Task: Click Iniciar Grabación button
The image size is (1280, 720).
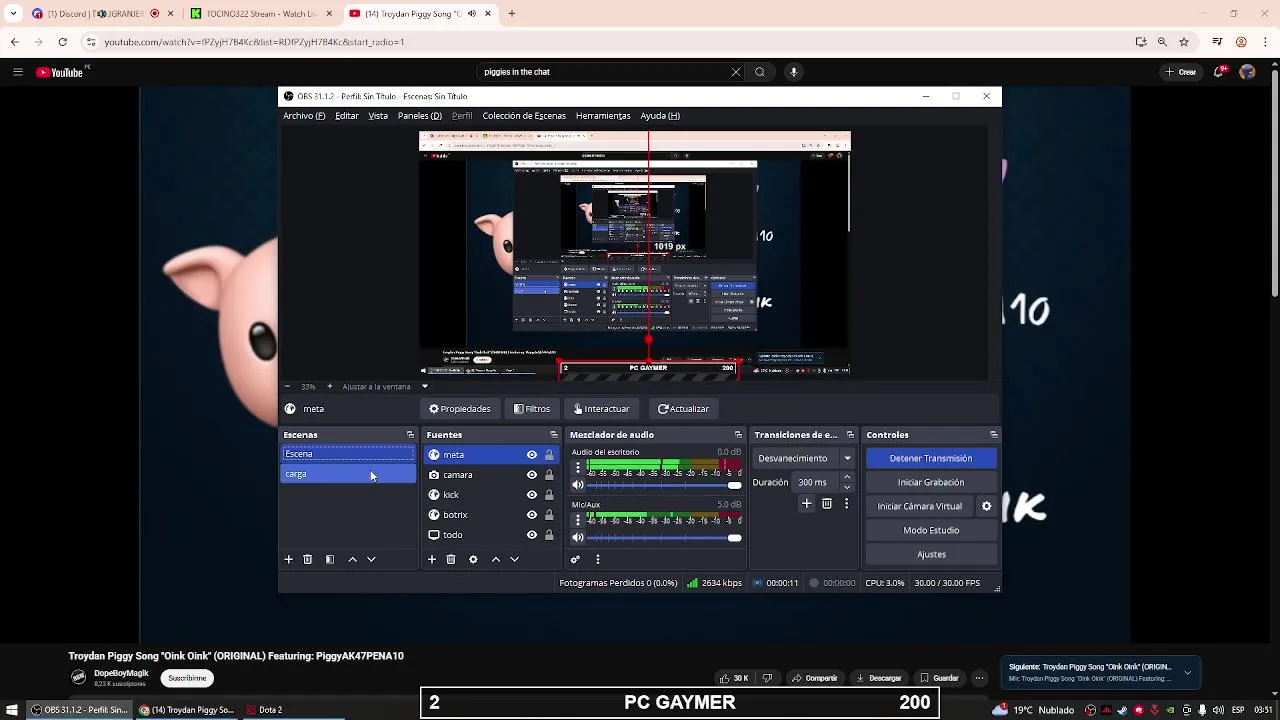Action: click(931, 482)
